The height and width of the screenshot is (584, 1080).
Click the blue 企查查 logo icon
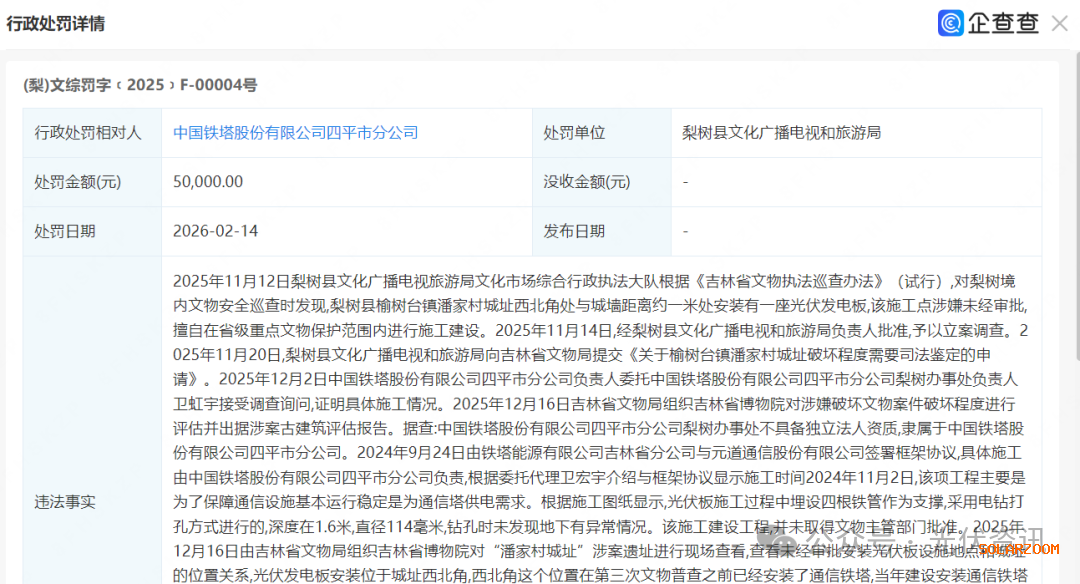(x=951, y=23)
